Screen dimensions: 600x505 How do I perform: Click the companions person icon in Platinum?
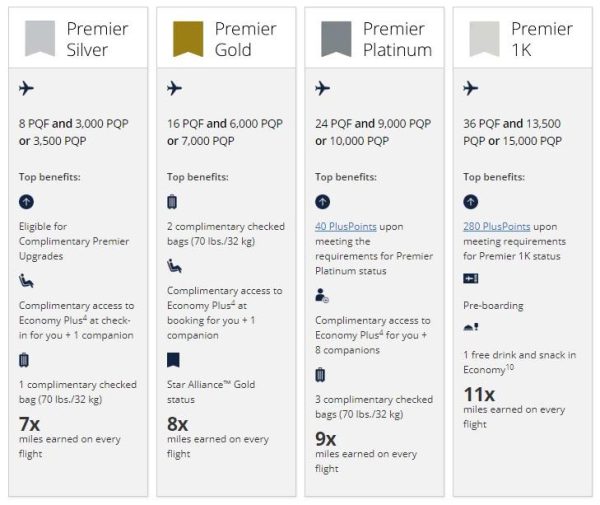click(x=323, y=296)
